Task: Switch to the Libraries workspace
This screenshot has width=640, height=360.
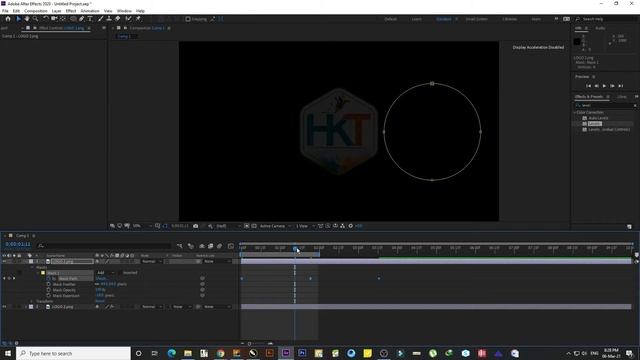Action: 509,19
